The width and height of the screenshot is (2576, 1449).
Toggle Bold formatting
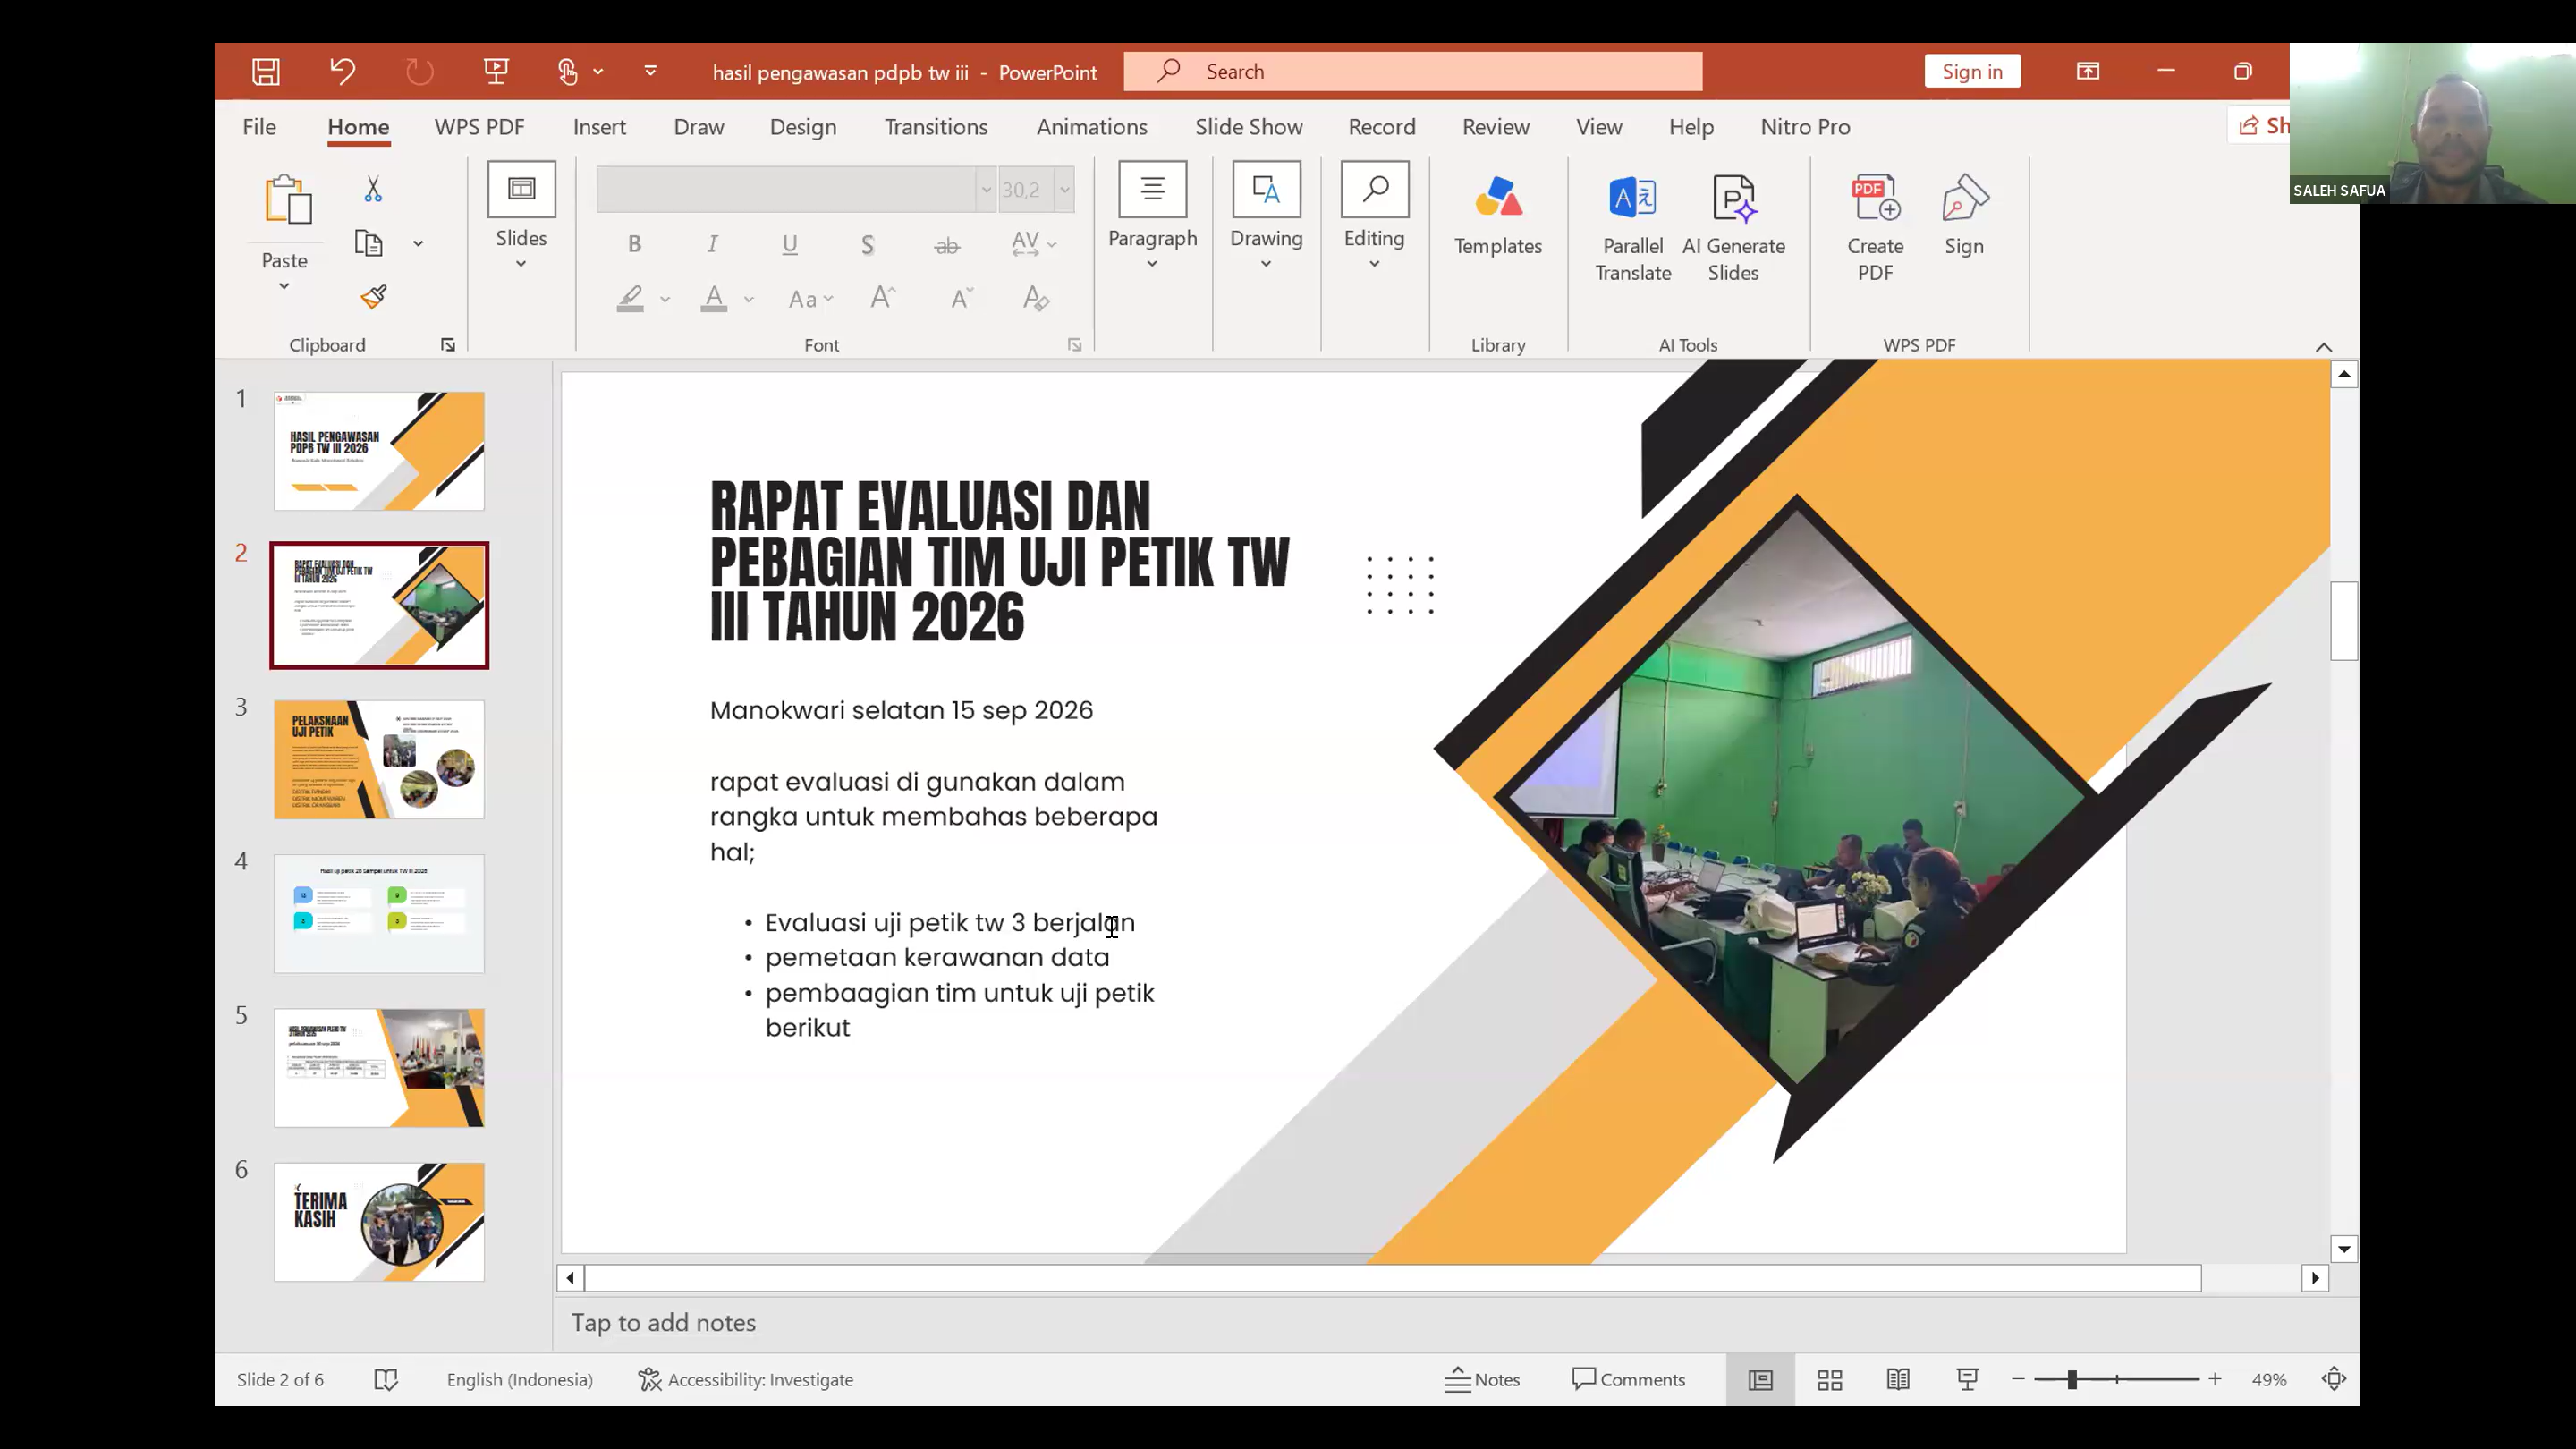[x=634, y=244]
